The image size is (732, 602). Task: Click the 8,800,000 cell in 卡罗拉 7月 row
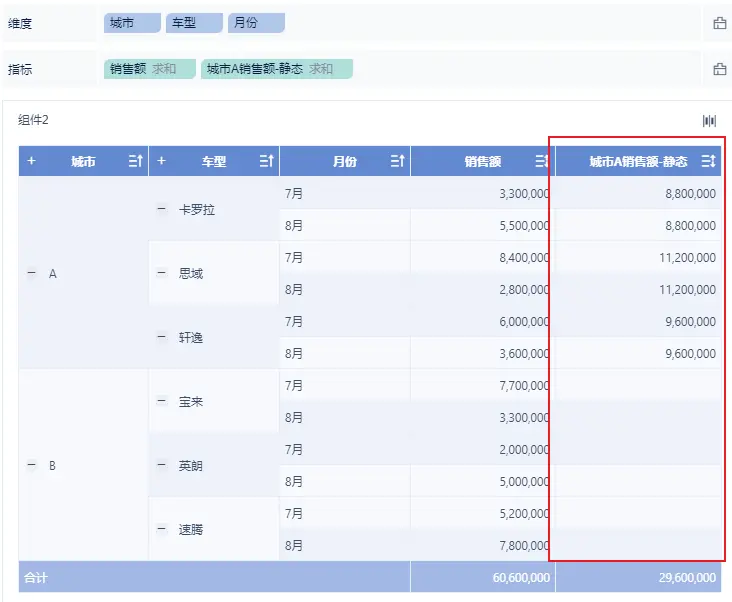[638, 193]
